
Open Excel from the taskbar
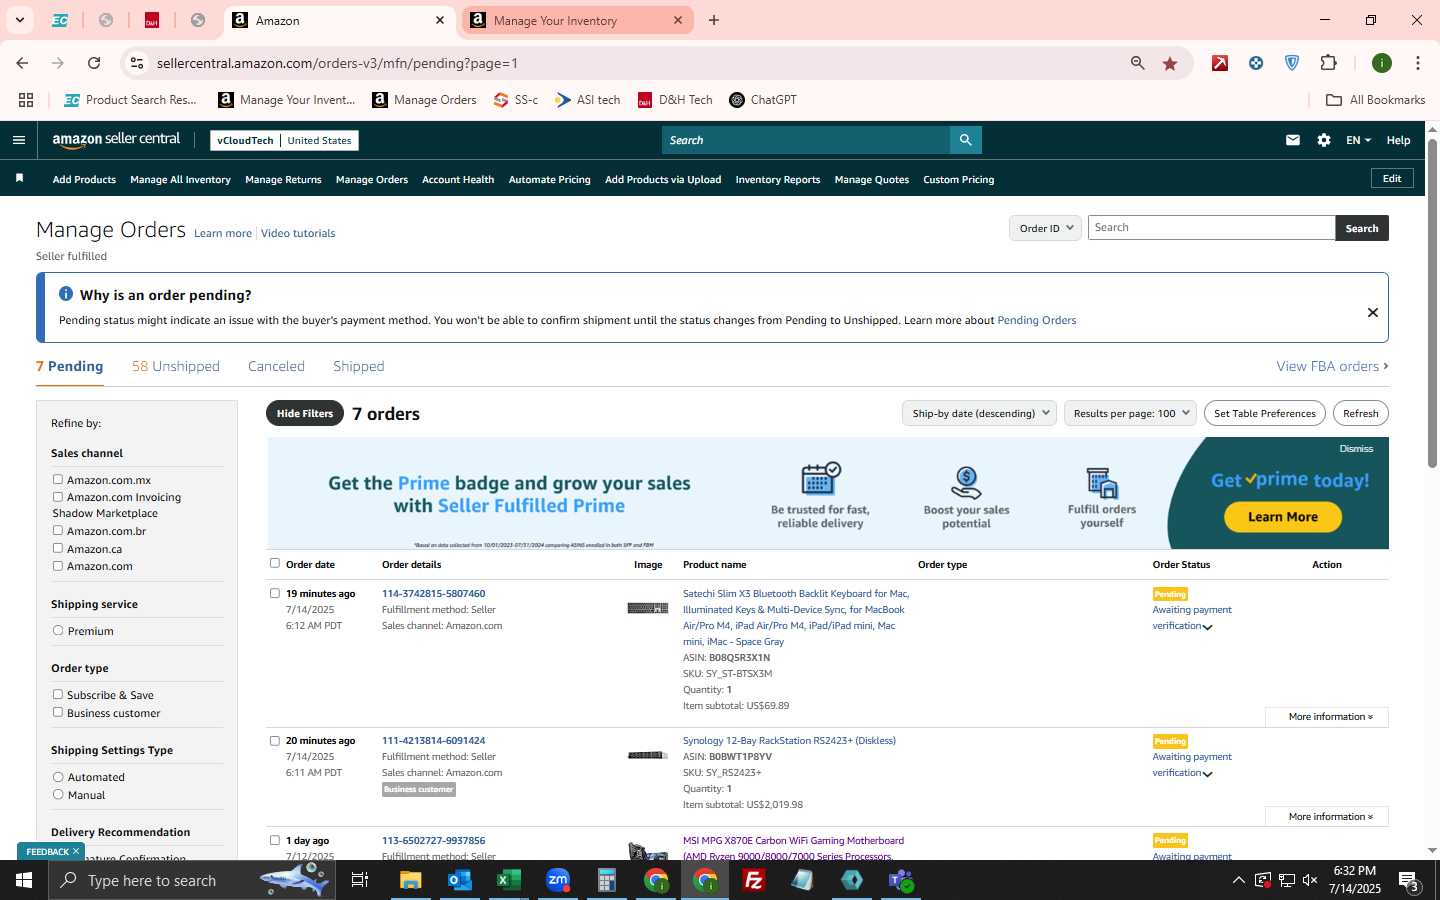(509, 880)
